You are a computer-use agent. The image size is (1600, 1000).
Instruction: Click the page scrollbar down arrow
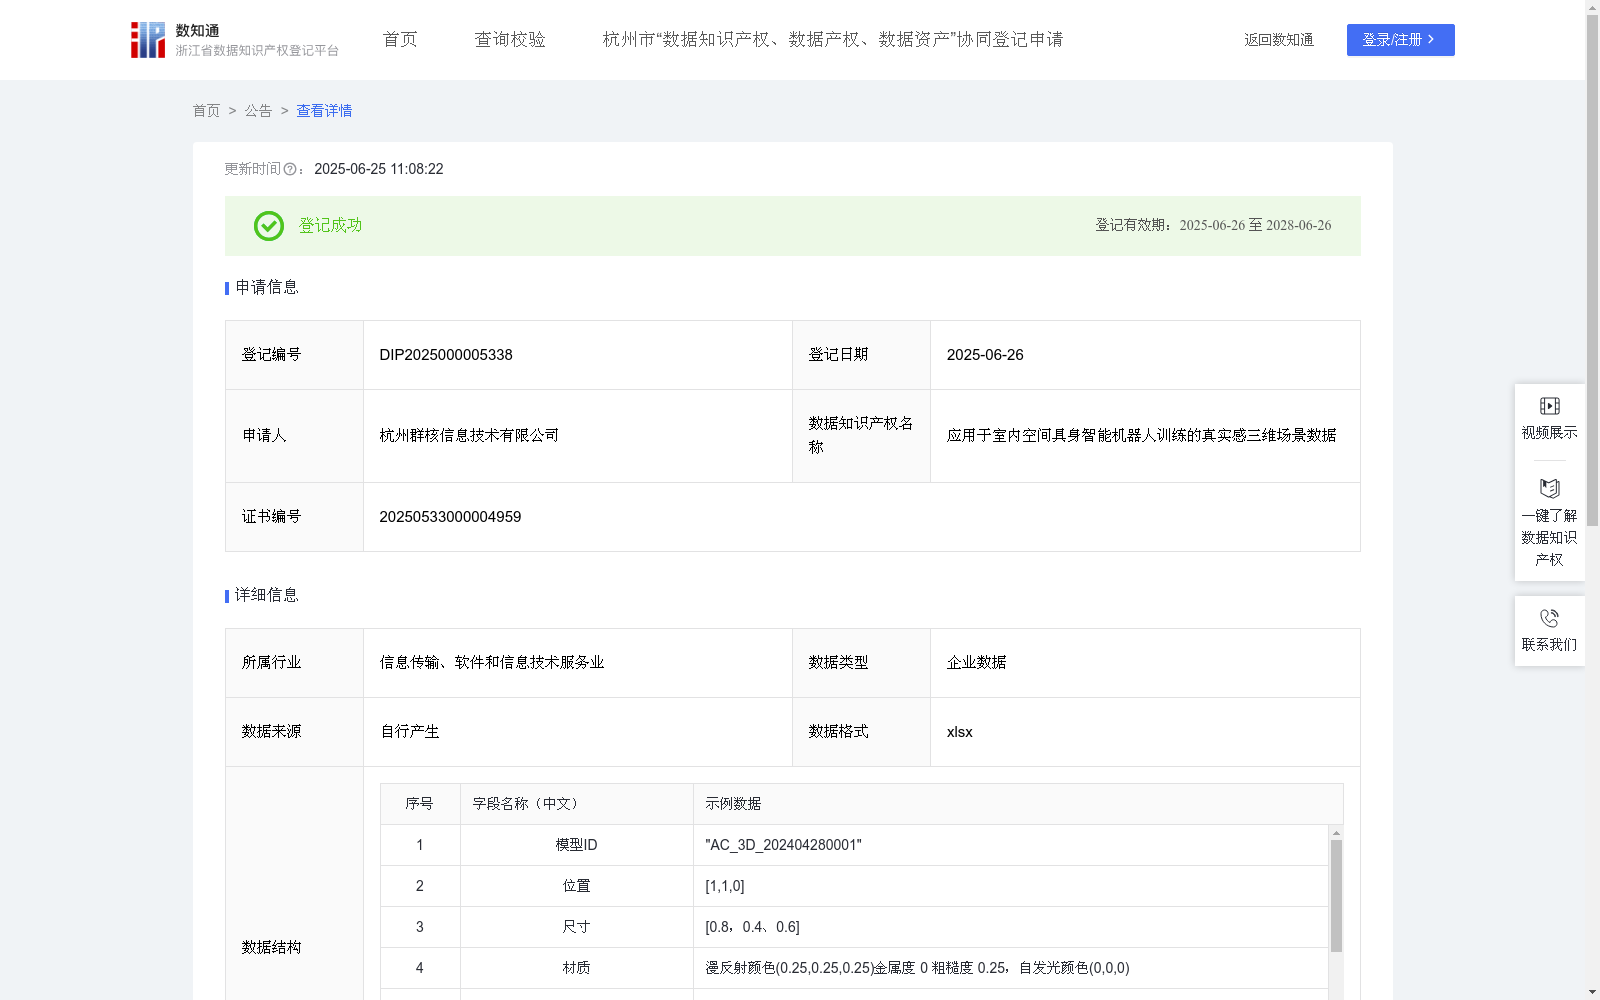click(1592, 992)
